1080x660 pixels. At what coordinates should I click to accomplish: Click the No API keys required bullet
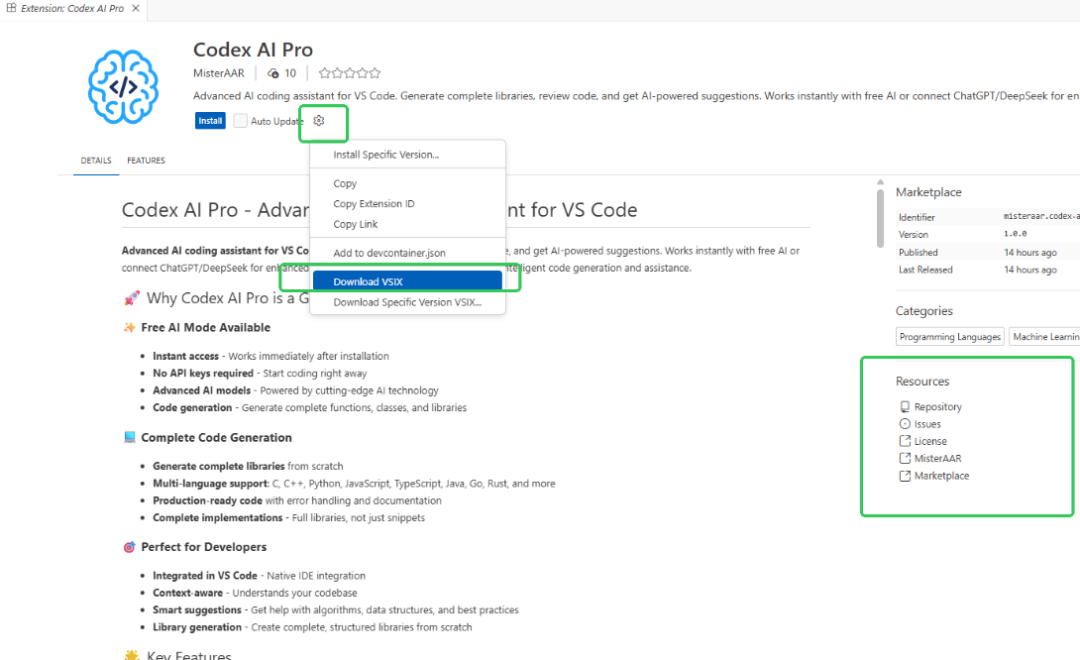coord(260,373)
